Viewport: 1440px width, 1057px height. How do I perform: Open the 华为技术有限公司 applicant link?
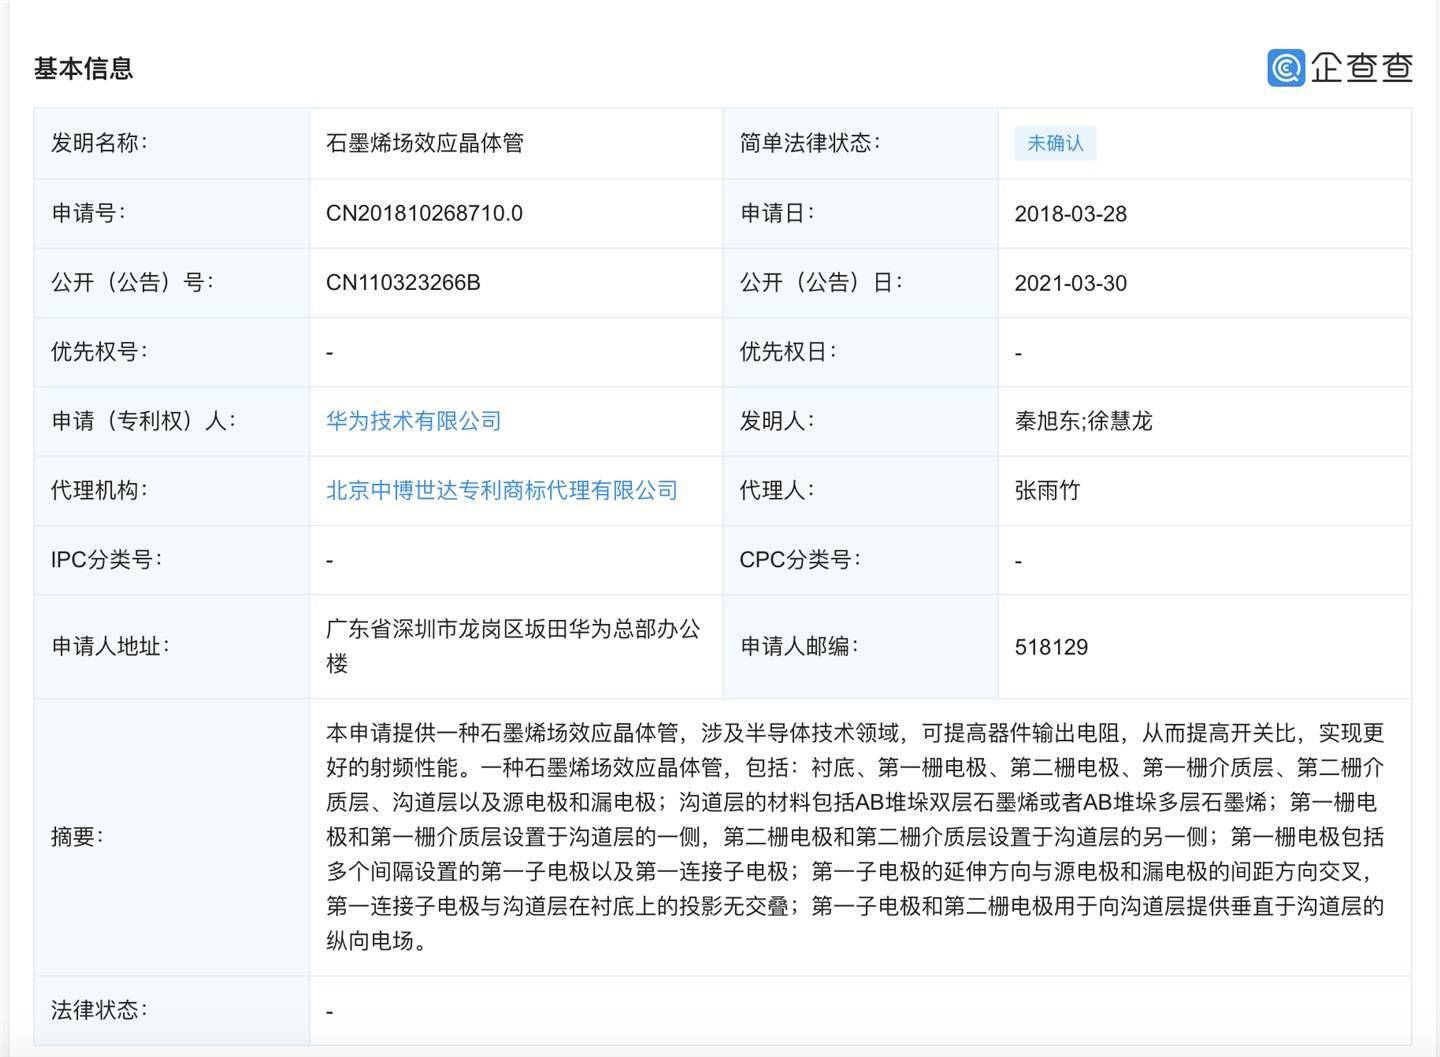[414, 421]
